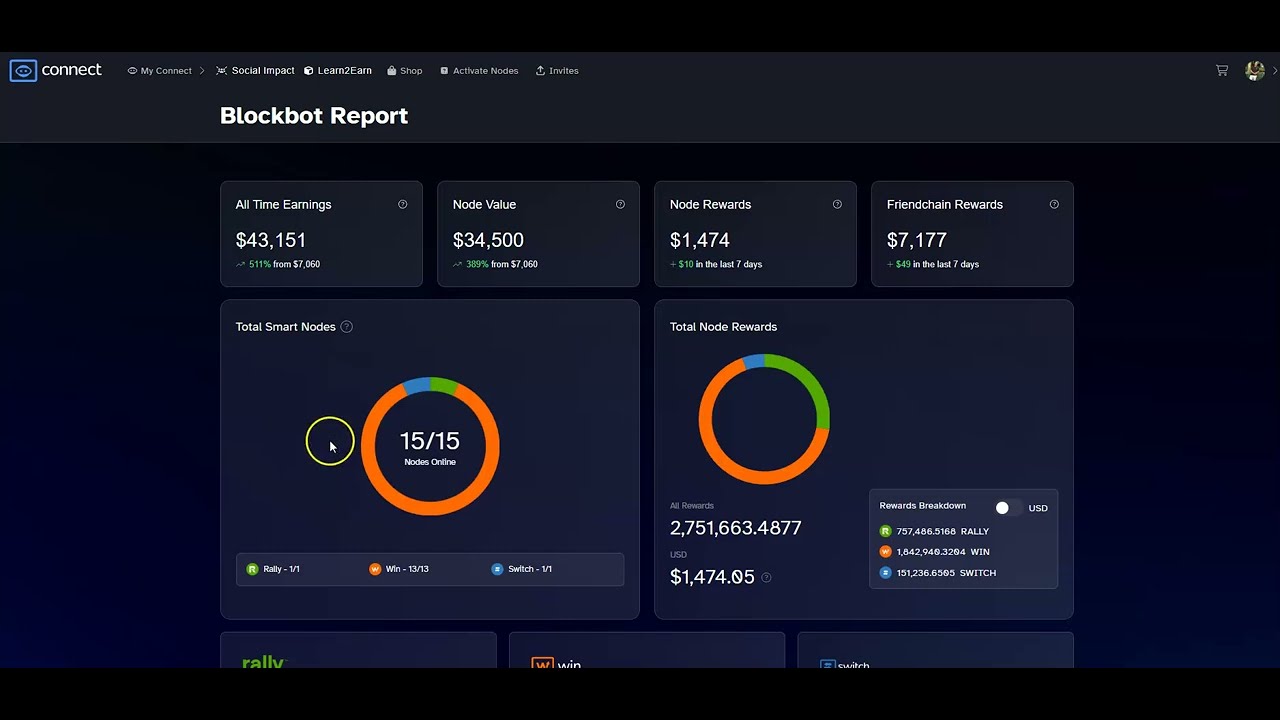This screenshot has width=1280, height=720.
Task: Open the All Time Earnings card
Action: click(x=321, y=234)
